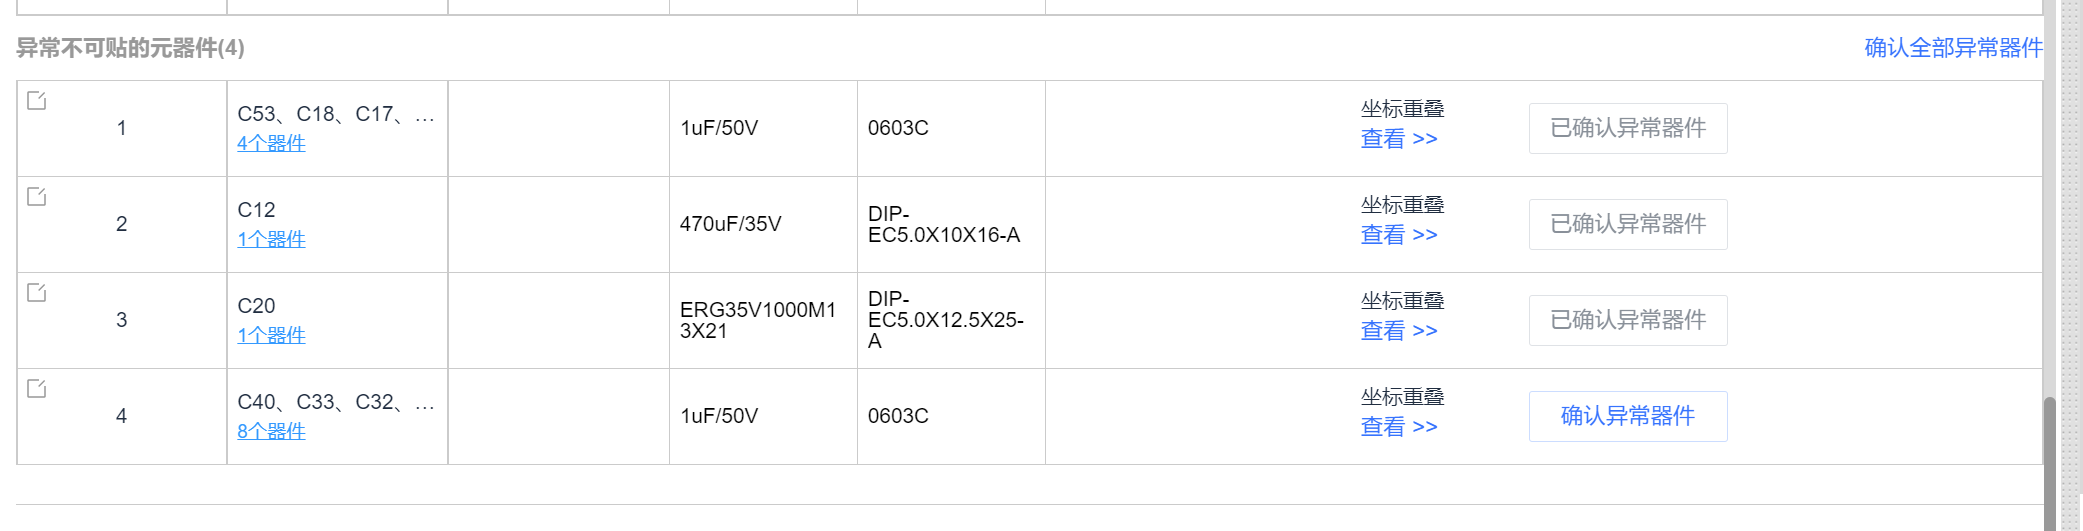Click 确认全部异常器件 link

[1953, 48]
